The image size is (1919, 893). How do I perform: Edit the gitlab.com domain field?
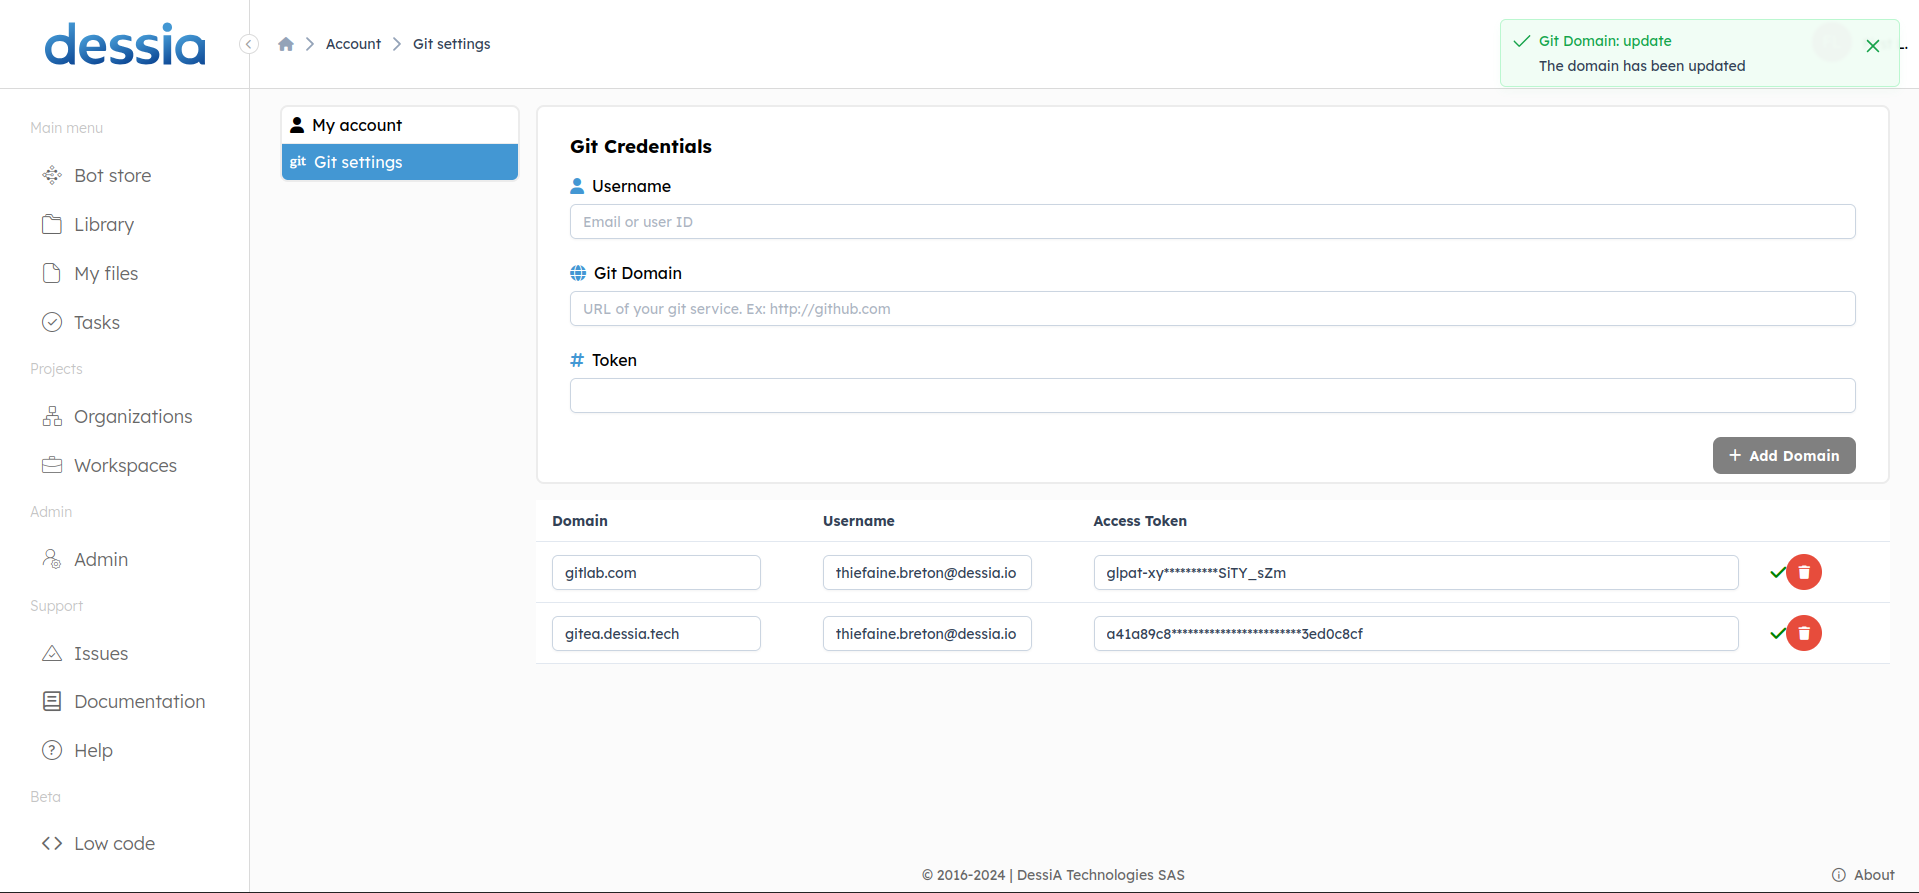click(656, 573)
